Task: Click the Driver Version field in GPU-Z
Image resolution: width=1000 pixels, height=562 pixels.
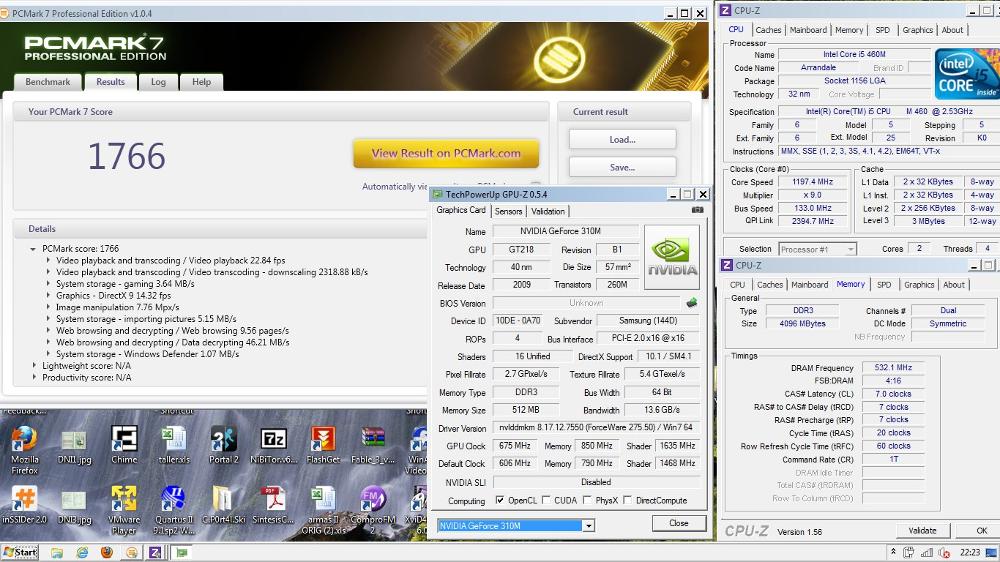Action: [x=596, y=427]
